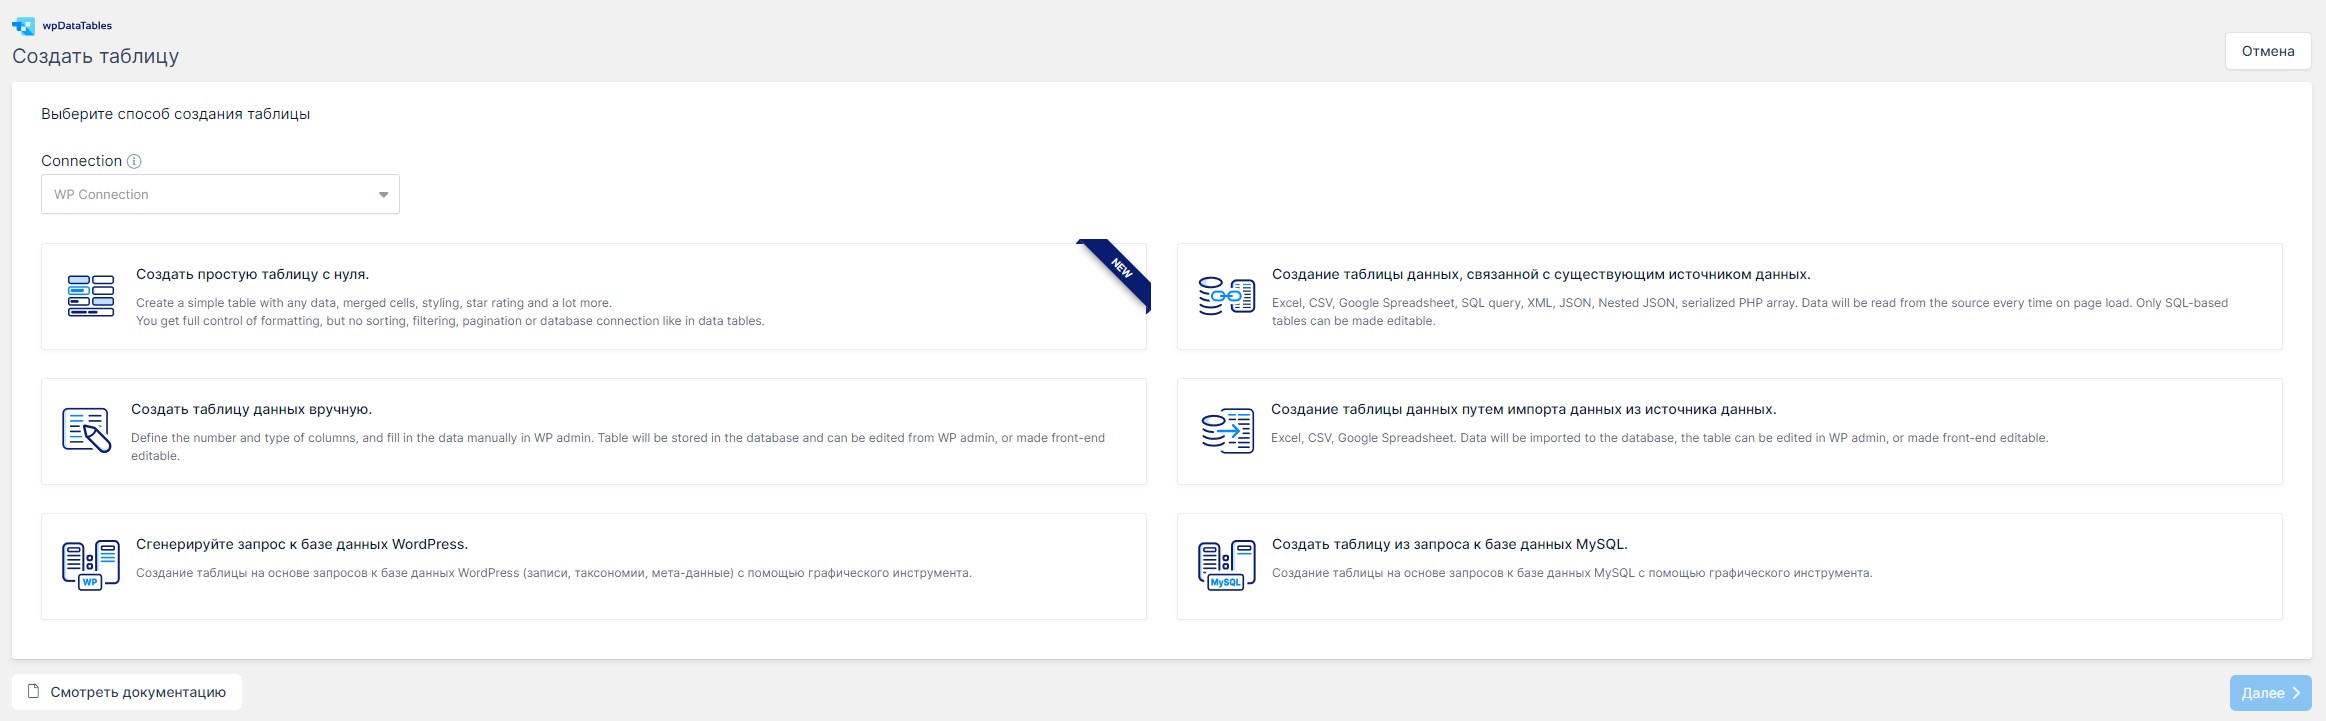This screenshot has width=2326, height=721.
Task: Click the 'Create a simple table with any data' description
Action: 450,312
